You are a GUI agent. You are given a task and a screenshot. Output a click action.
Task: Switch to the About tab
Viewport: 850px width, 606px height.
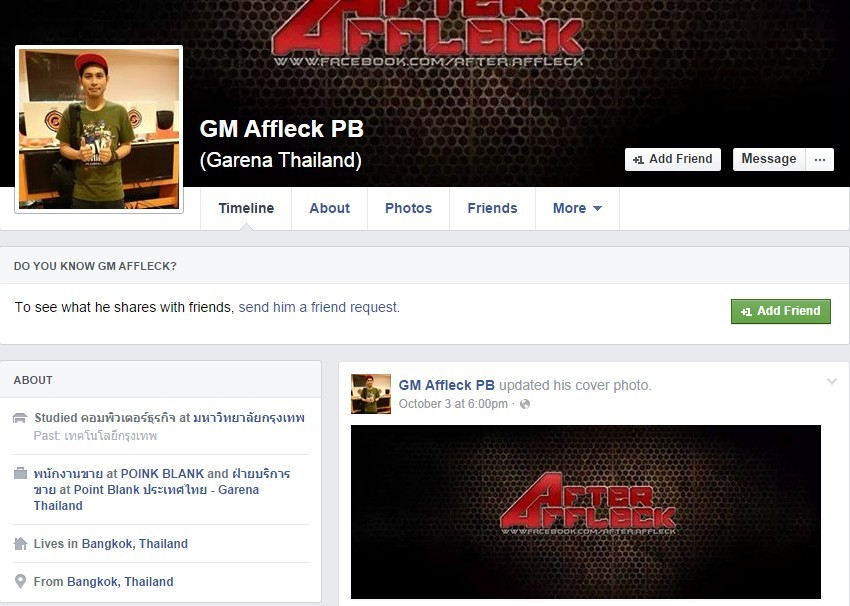(330, 208)
